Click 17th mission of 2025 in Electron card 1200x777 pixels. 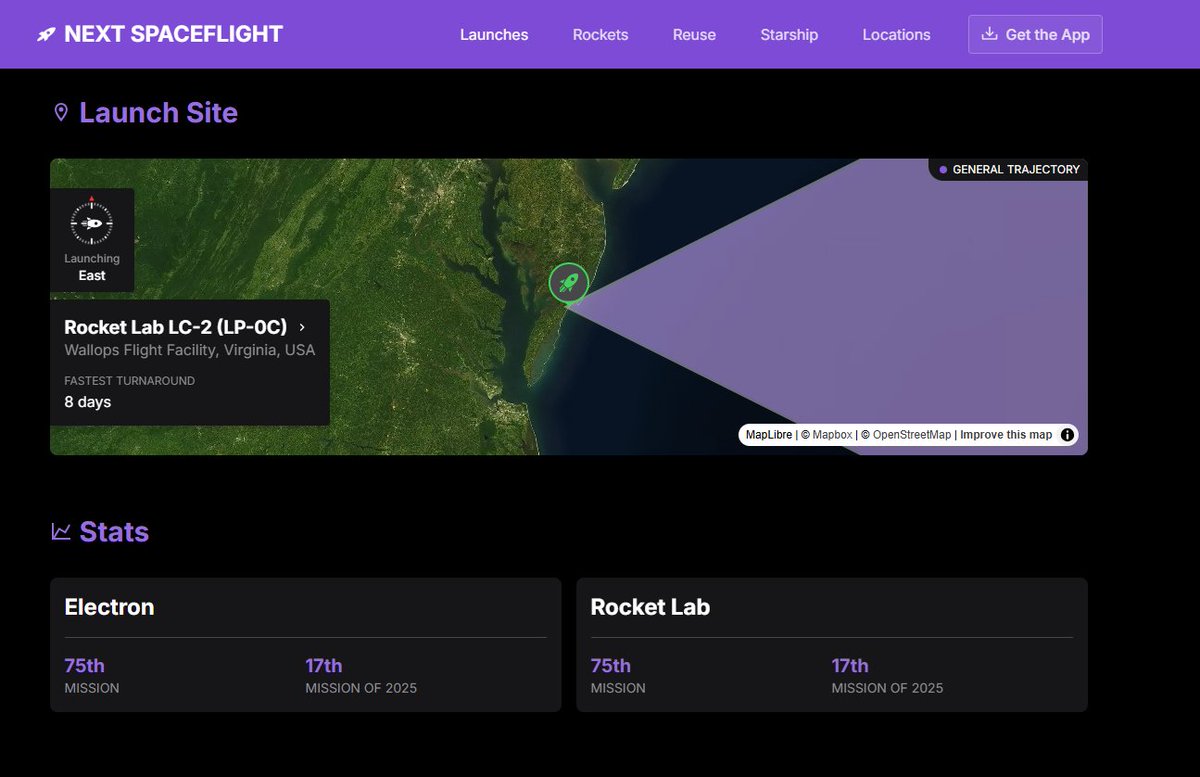click(x=324, y=666)
